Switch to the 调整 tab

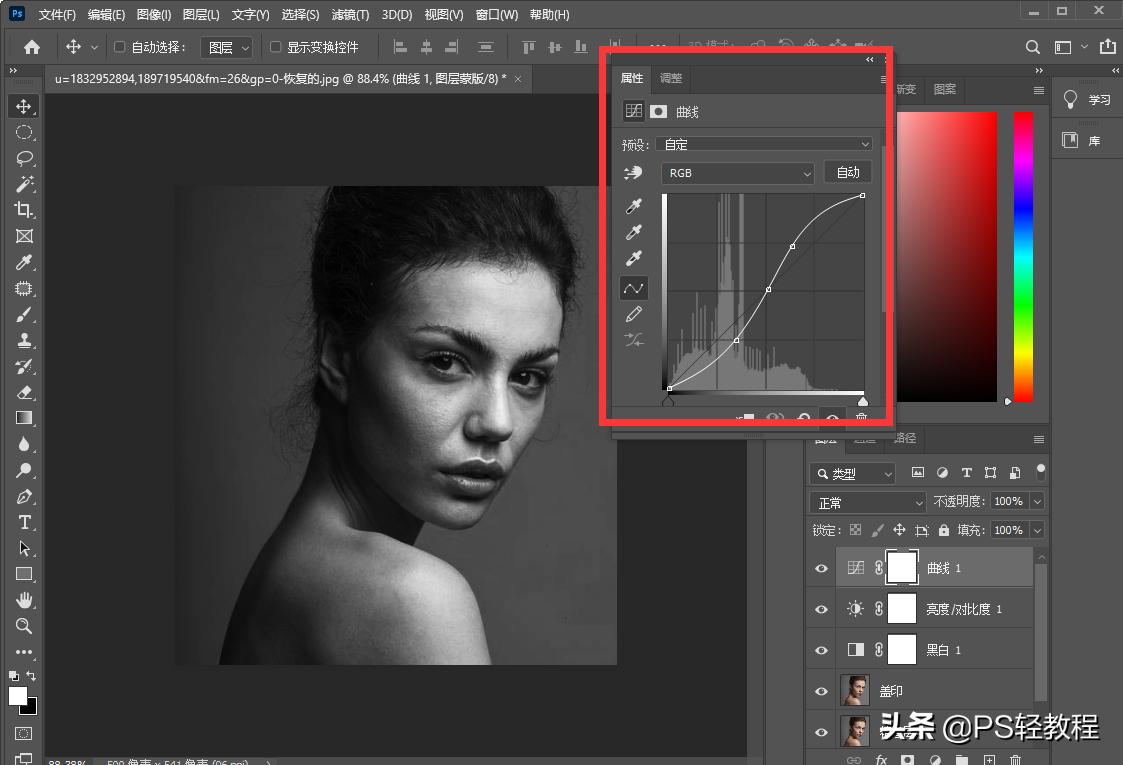(671, 79)
